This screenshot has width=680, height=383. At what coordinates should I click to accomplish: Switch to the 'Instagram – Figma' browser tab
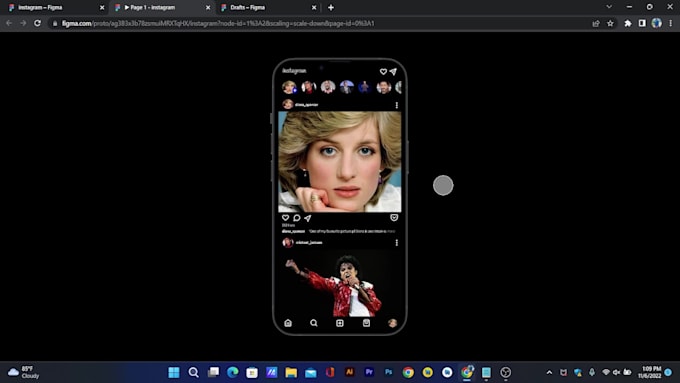click(56, 7)
